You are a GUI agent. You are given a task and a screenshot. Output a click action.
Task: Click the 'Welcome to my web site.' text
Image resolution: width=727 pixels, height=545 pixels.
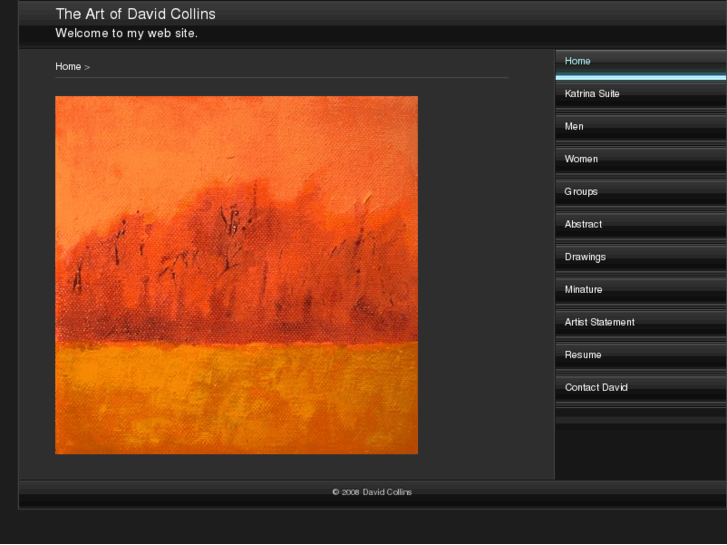coord(127,33)
